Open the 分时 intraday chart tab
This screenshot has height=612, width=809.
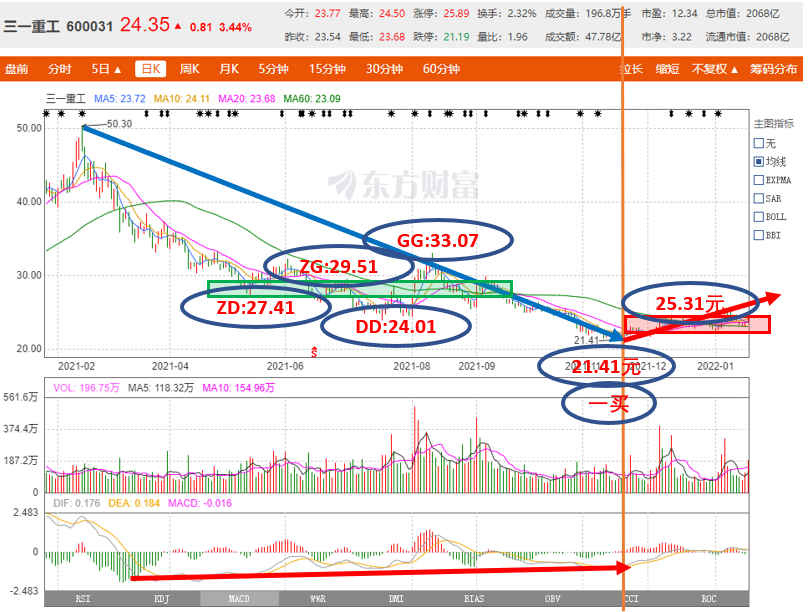pyautogui.click(x=59, y=69)
